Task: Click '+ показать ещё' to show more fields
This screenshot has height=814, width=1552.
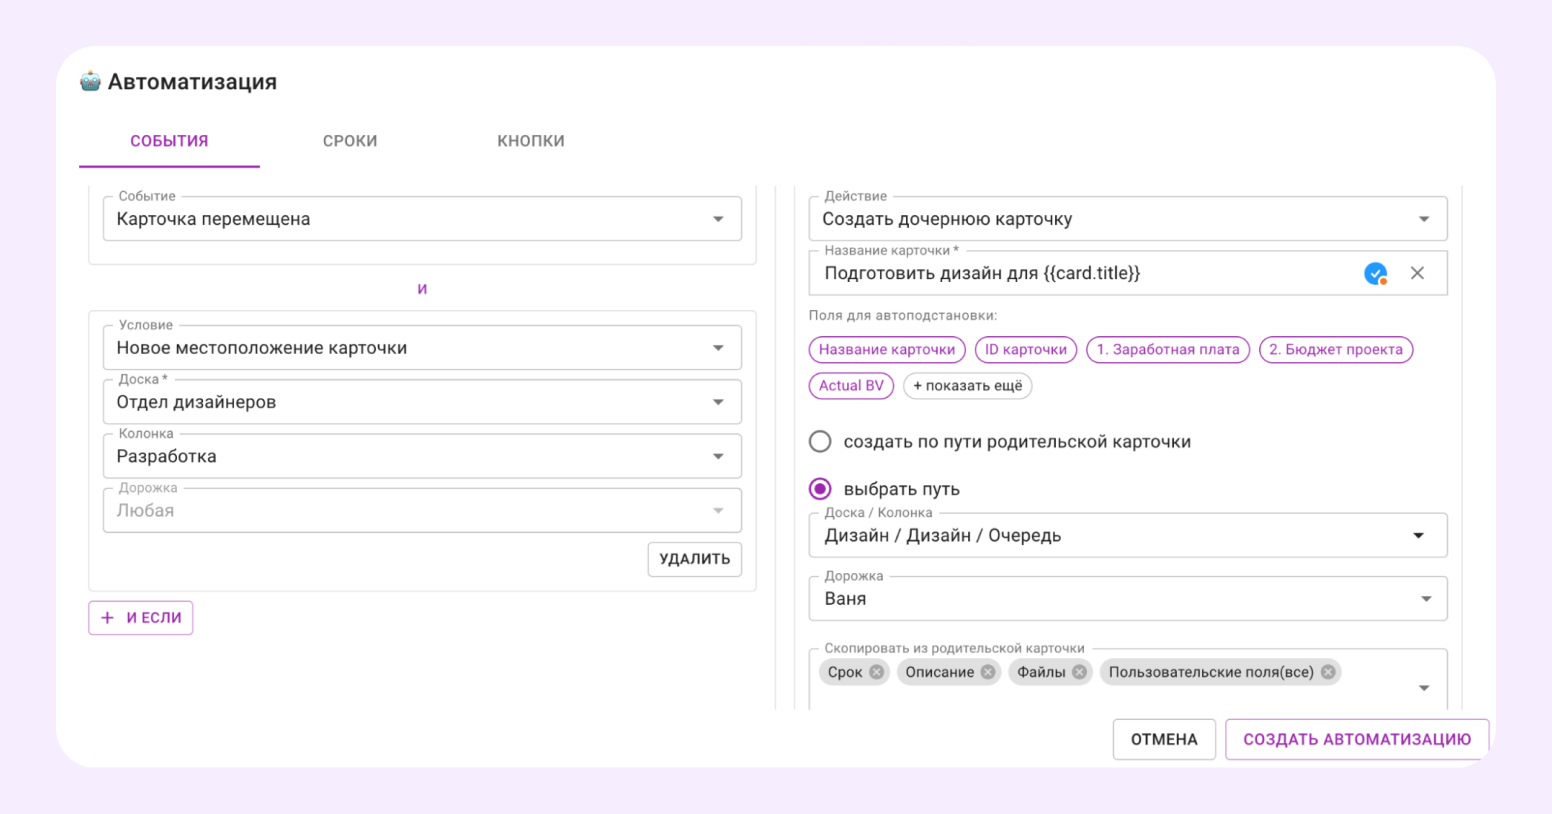Action: (x=968, y=385)
